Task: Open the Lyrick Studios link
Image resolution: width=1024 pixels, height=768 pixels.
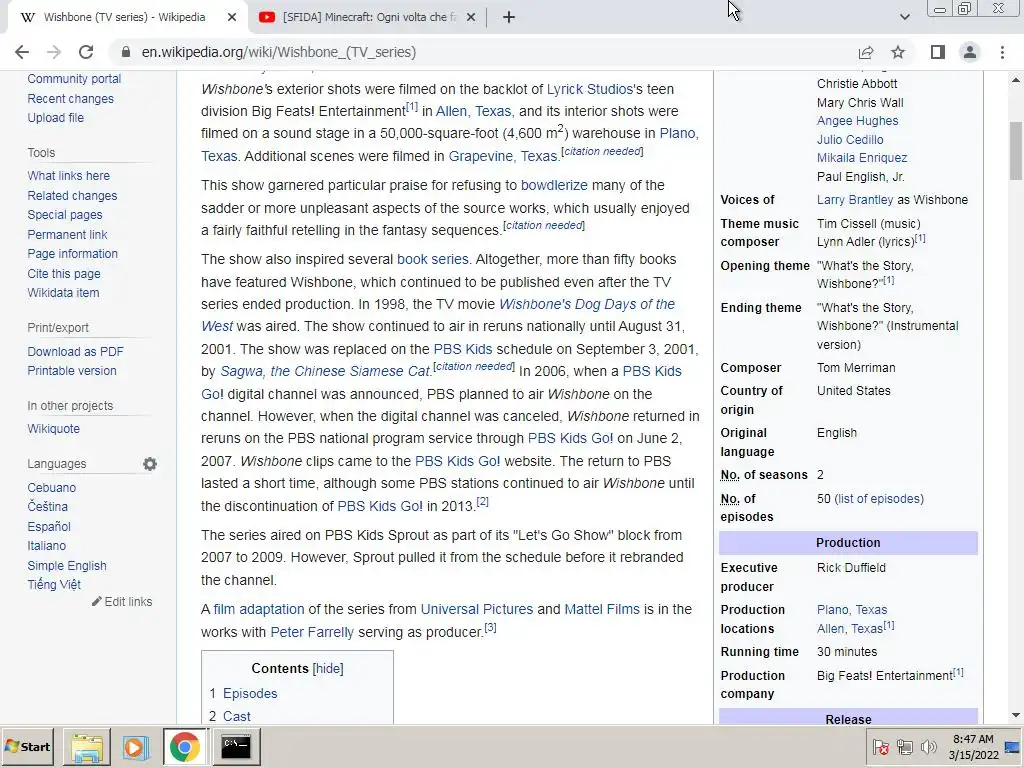Action: (590, 89)
